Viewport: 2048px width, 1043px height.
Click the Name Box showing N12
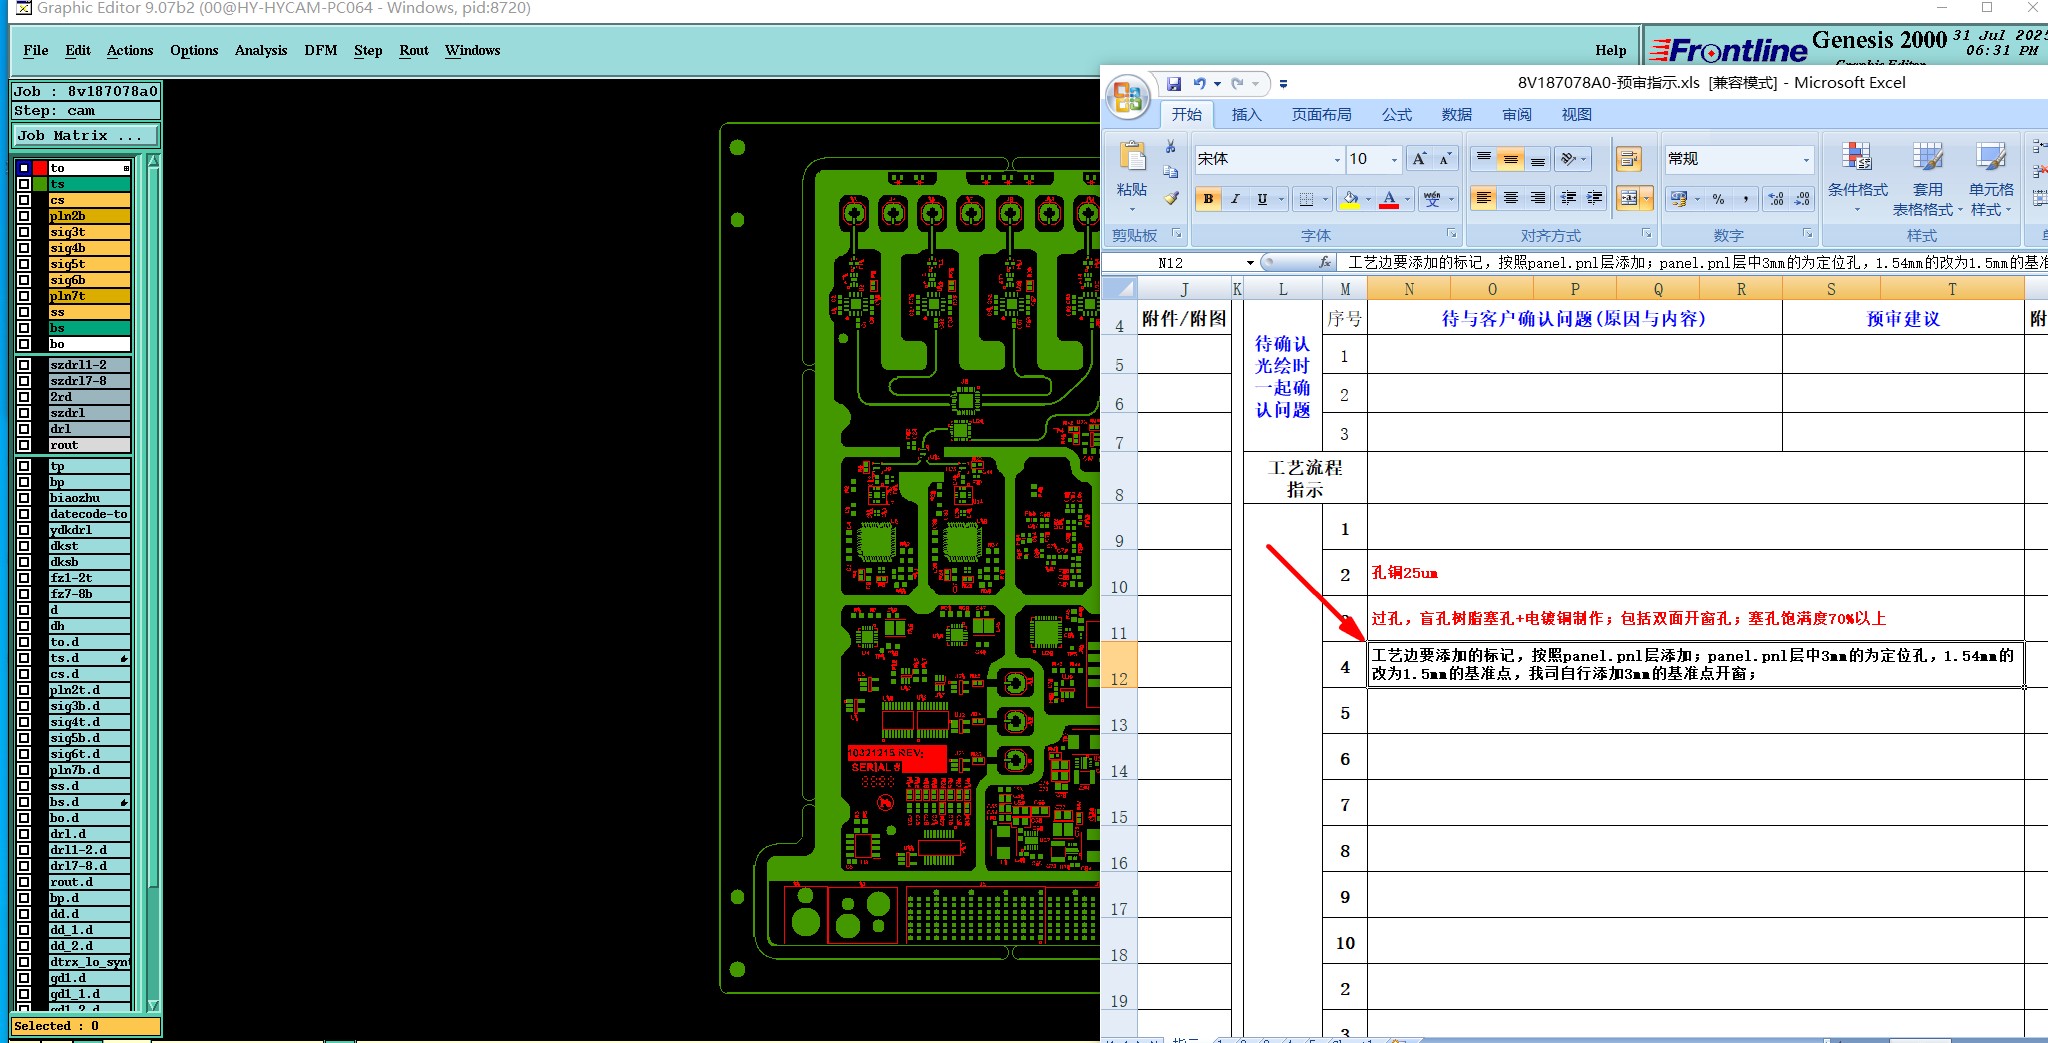[x=1172, y=263]
